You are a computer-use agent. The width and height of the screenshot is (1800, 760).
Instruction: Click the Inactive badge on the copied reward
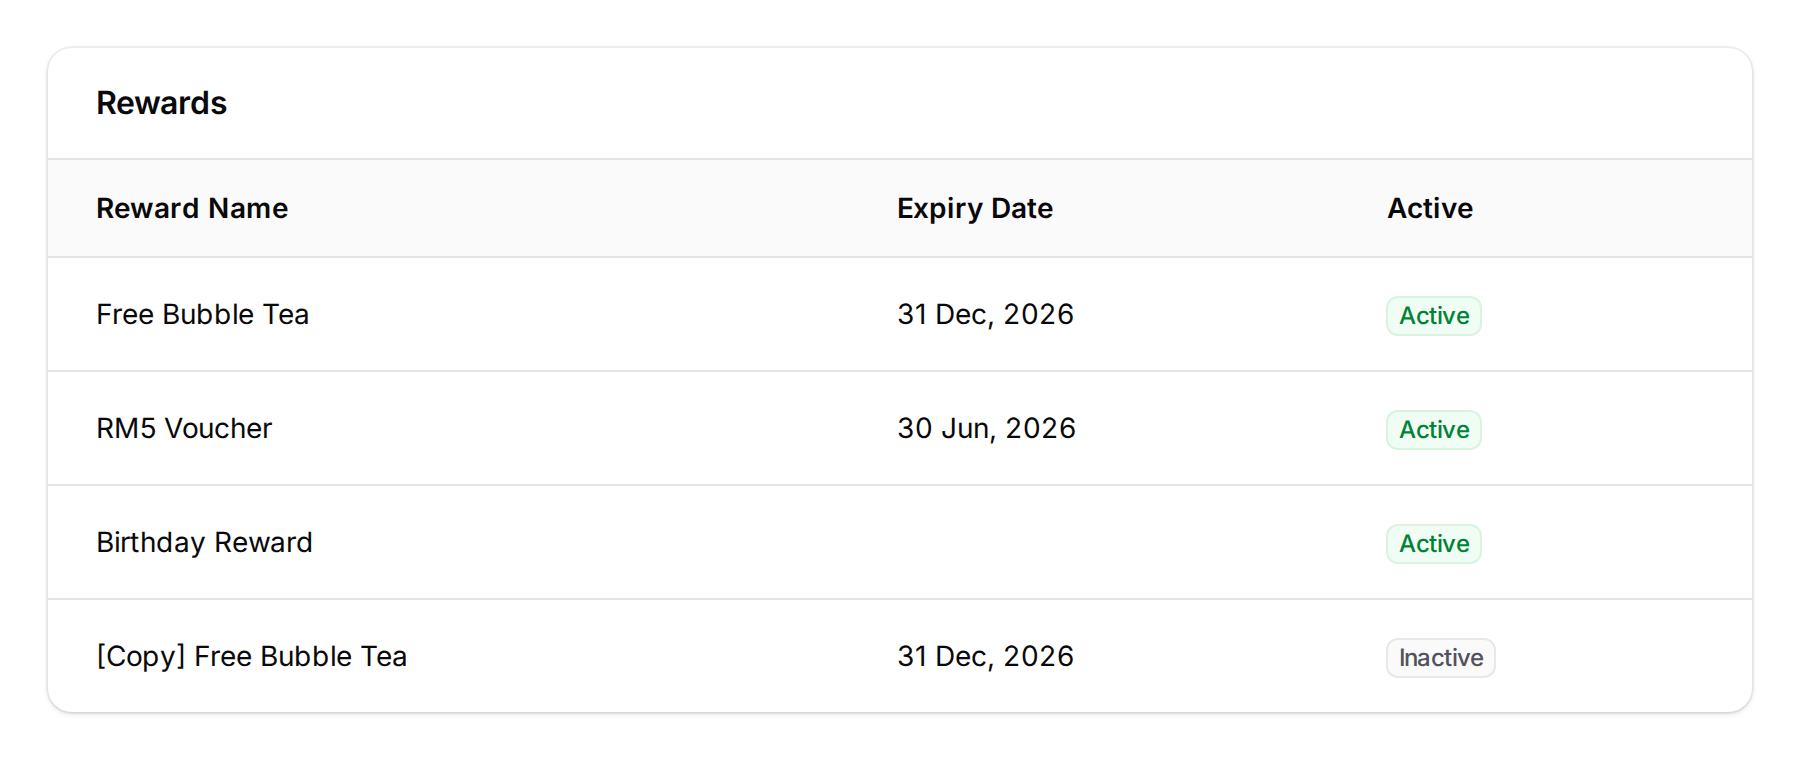(x=1440, y=658)
